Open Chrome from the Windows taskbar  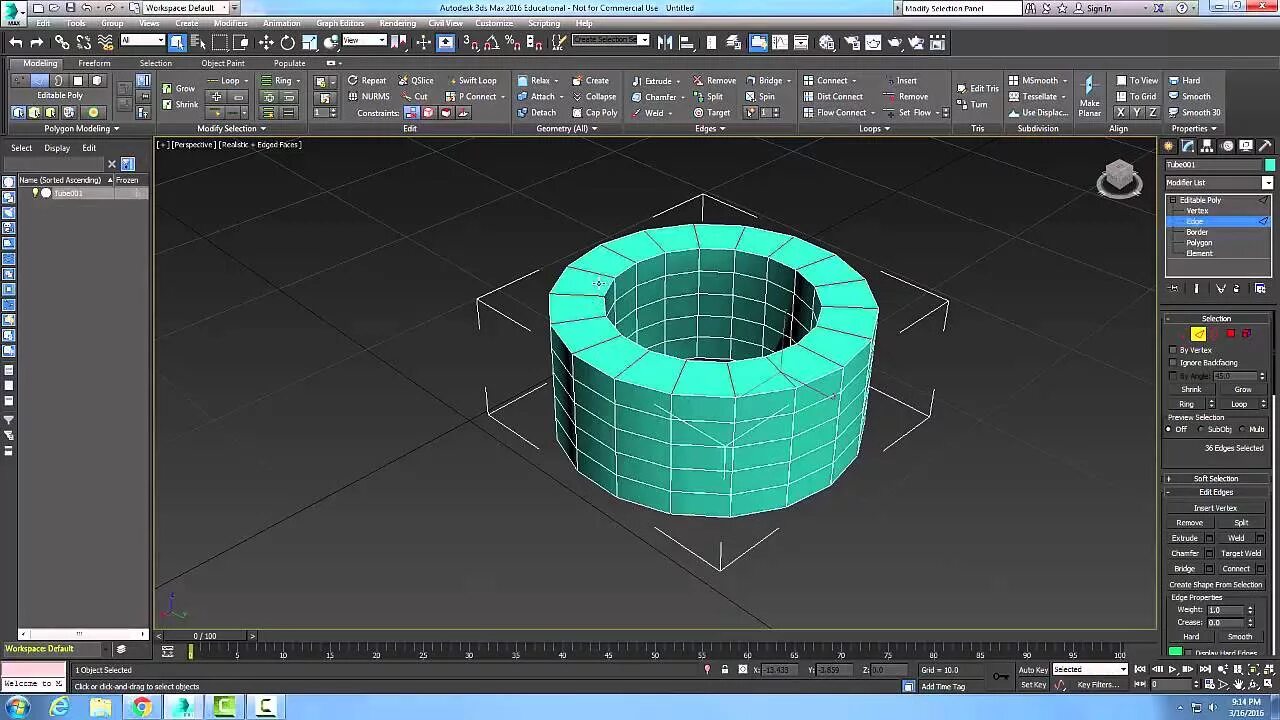(142, 707)
